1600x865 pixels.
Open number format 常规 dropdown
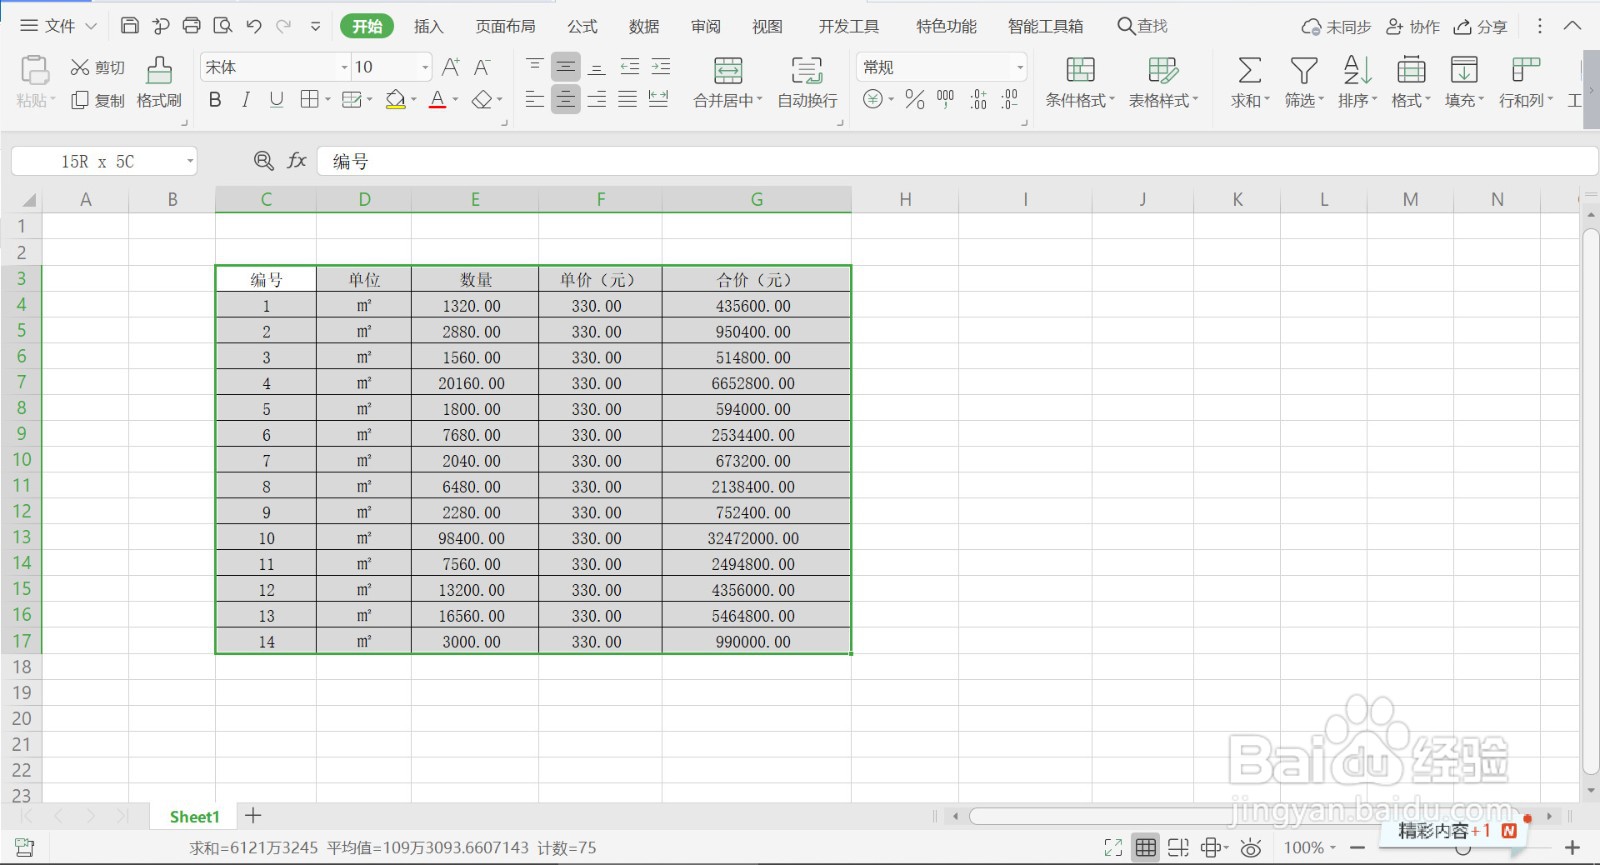coord(1020,67)
